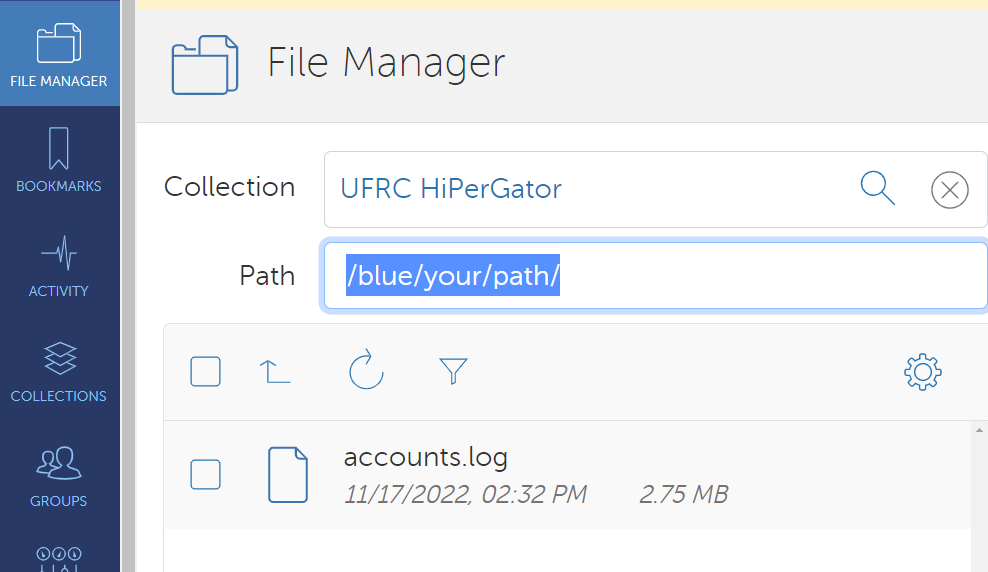This screenshot has height=572, width=988.
Task: Open Bookmarks in the sidebar
Action: click(59, 159)
